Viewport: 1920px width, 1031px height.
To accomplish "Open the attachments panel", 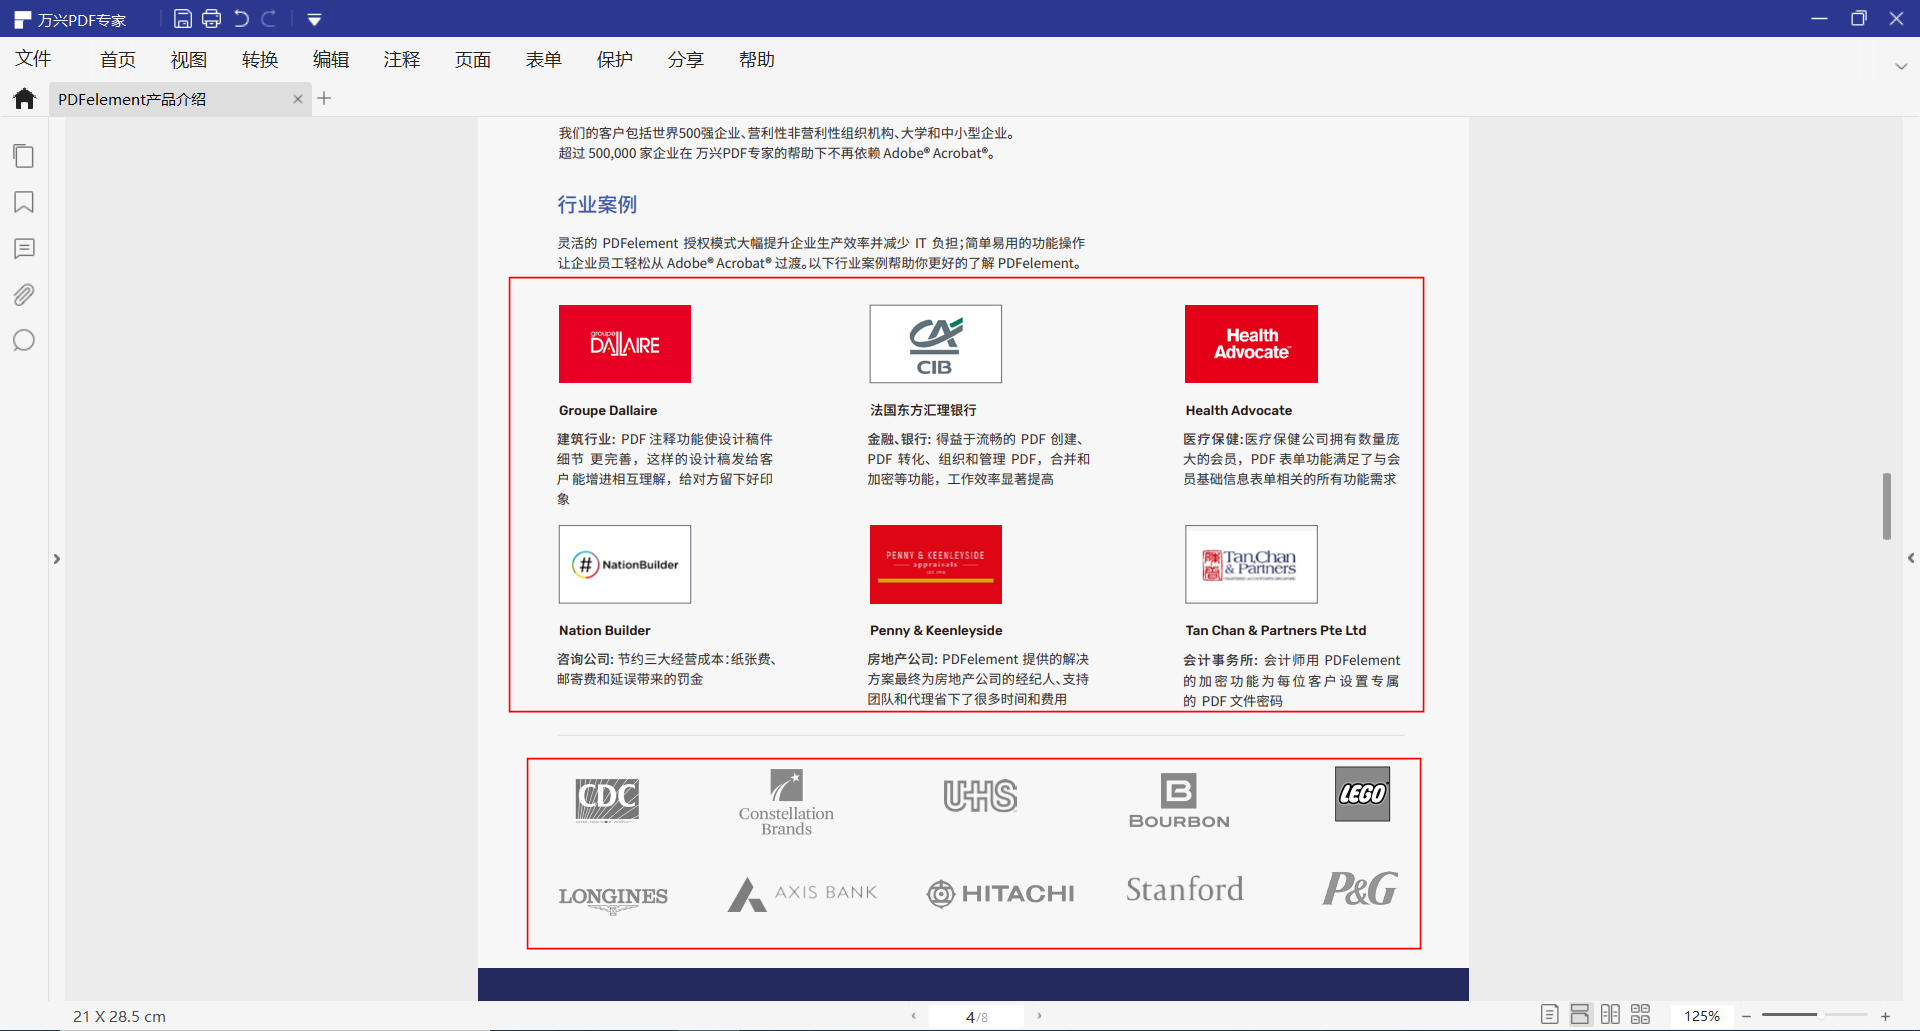I will [24, 295].
